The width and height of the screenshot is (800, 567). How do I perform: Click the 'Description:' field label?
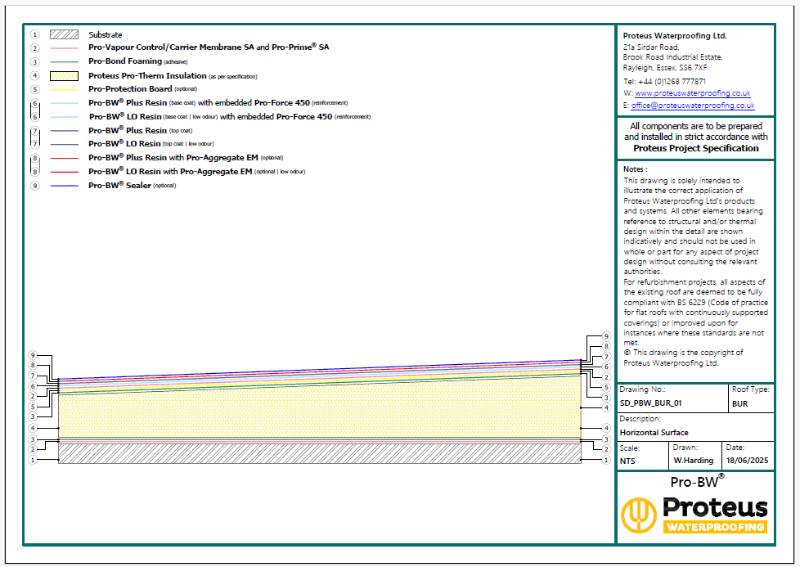(640, 418)
